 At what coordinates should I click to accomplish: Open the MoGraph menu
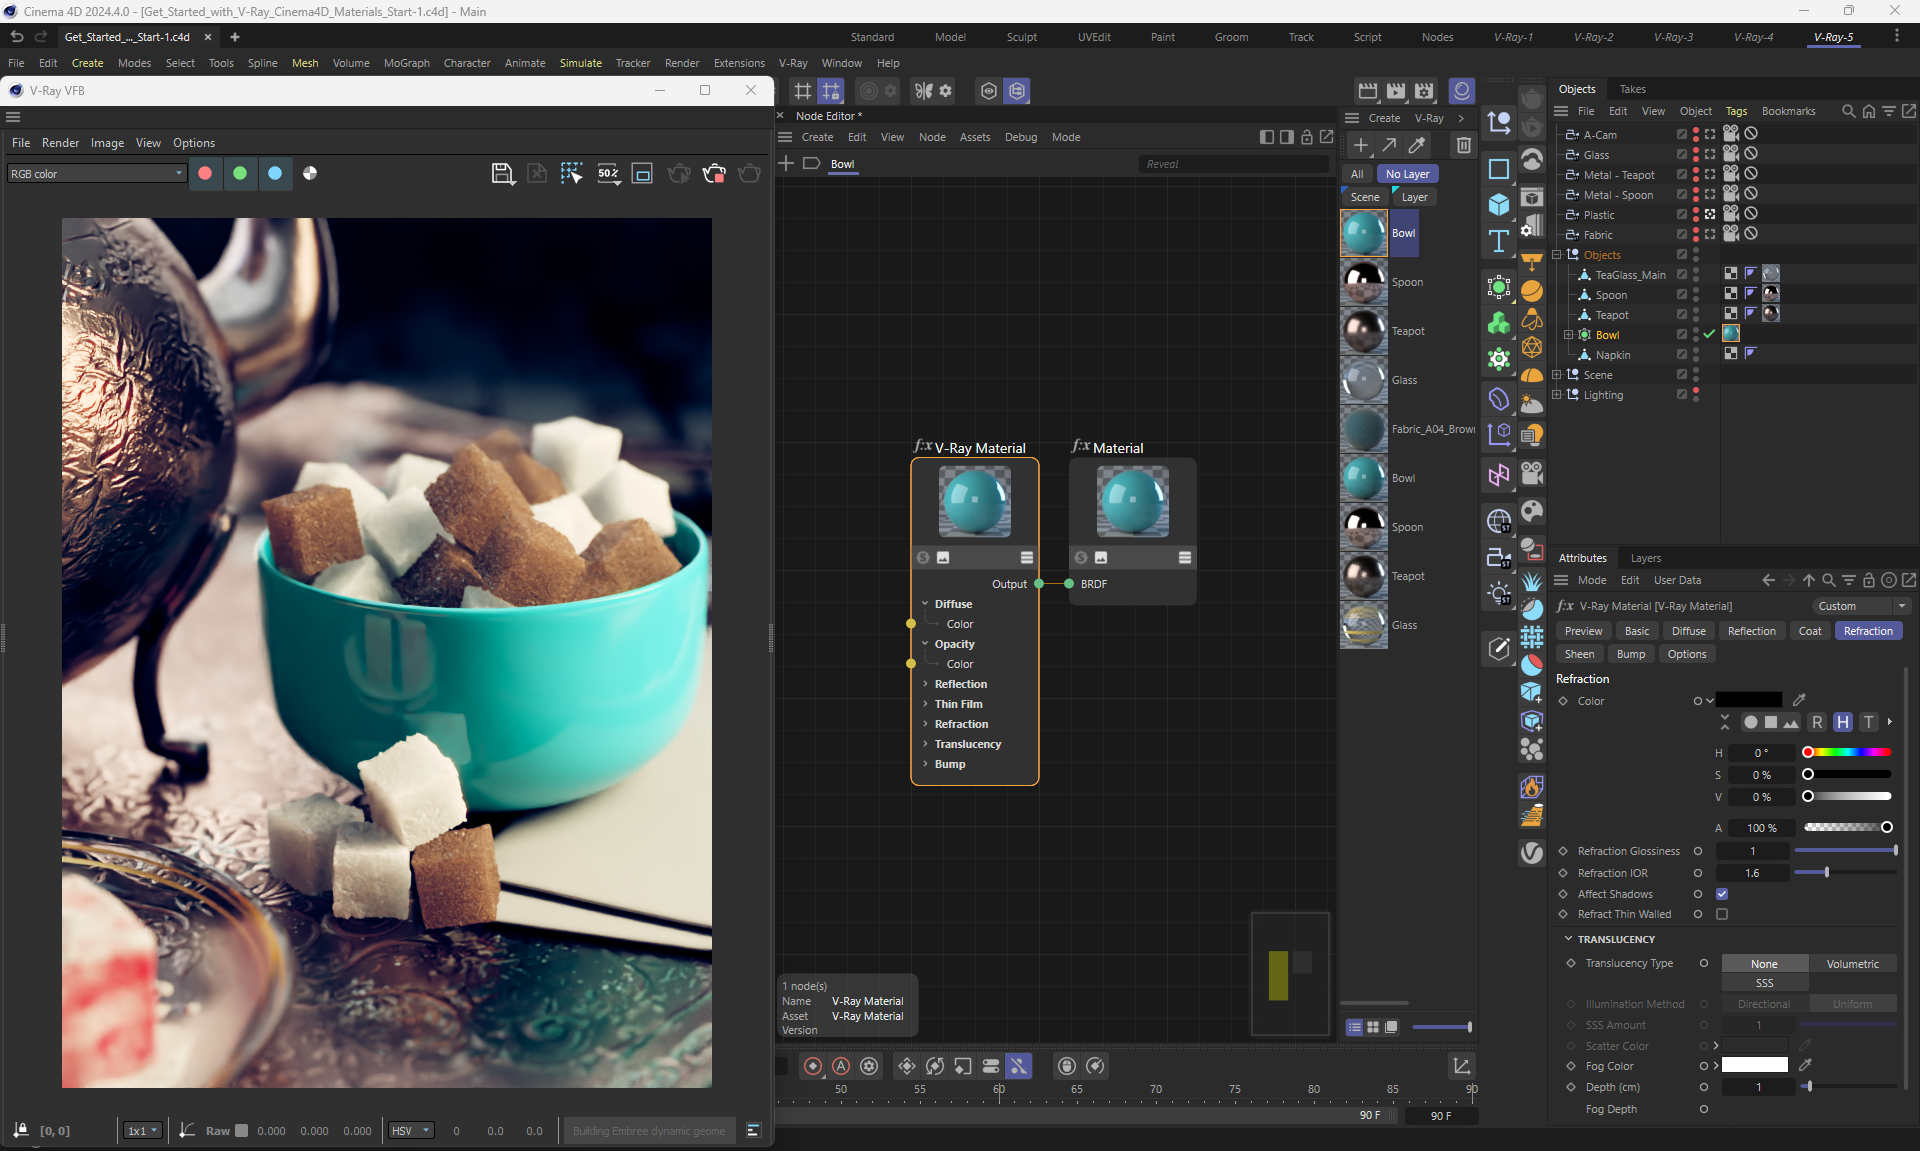click(406, 63)
